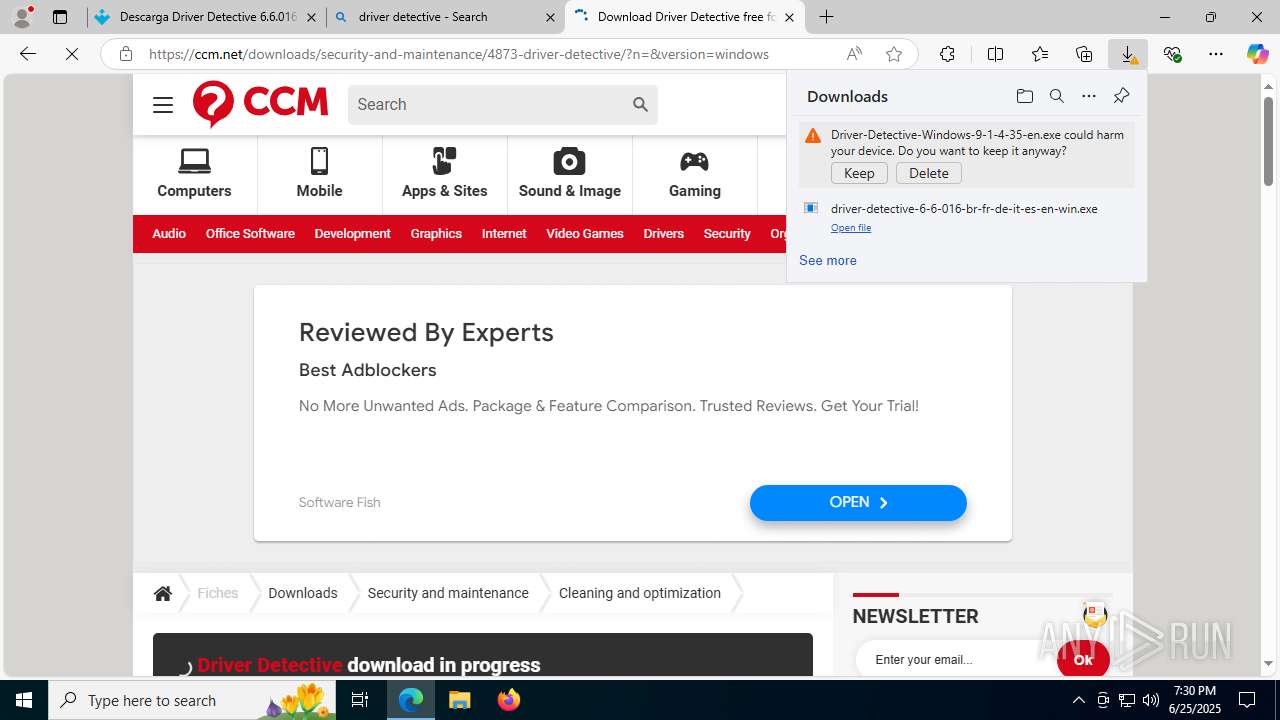This screenshot has width=1280, height=720.
Task: Open Edge Settings and more menu
Action: 1216,54
